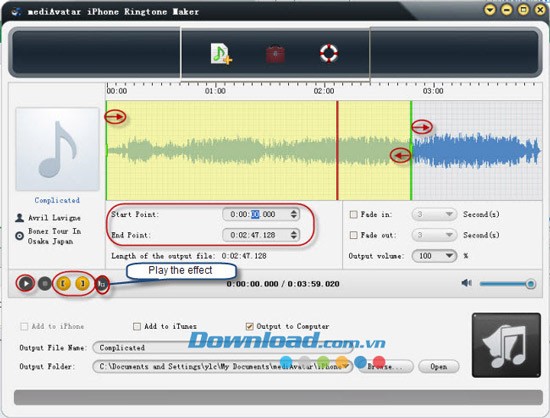Click the playback time 0:00:00.000 / 0:03:59.020

coord(283,284)
